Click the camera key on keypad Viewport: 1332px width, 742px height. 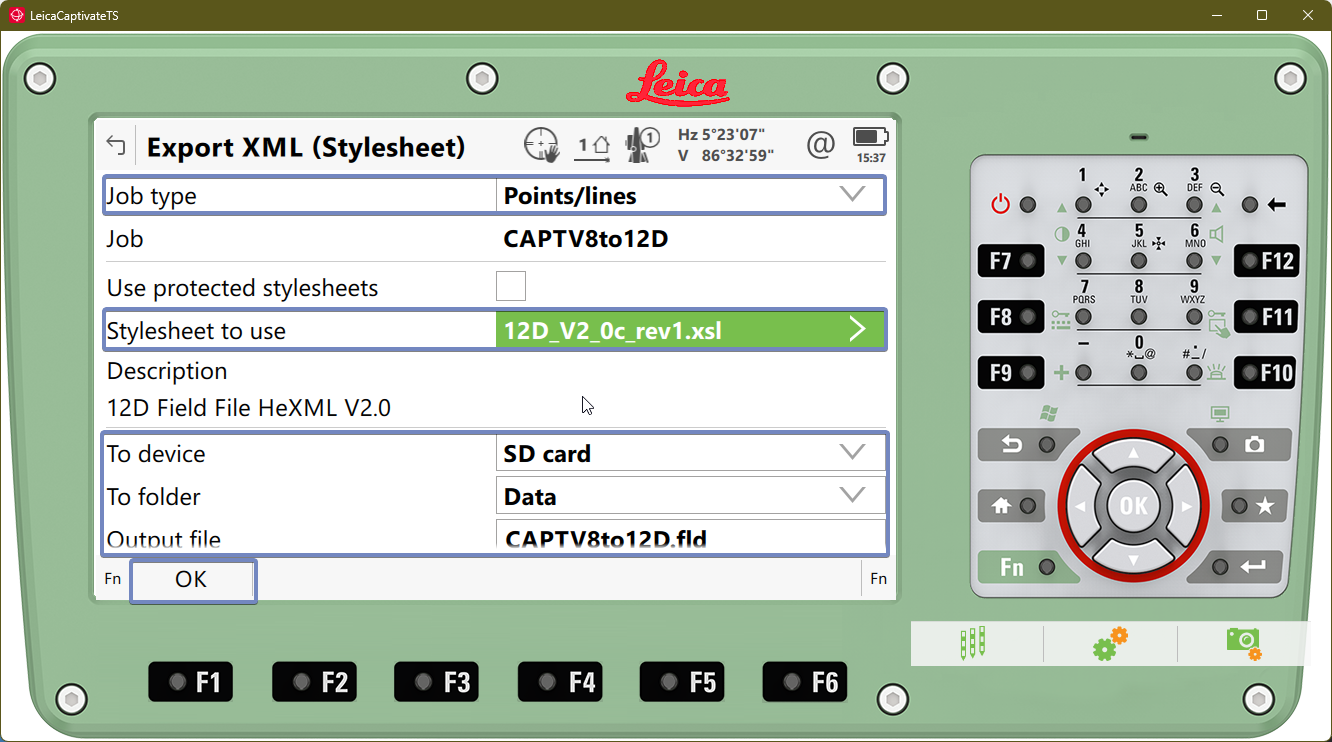(1238, 444)
